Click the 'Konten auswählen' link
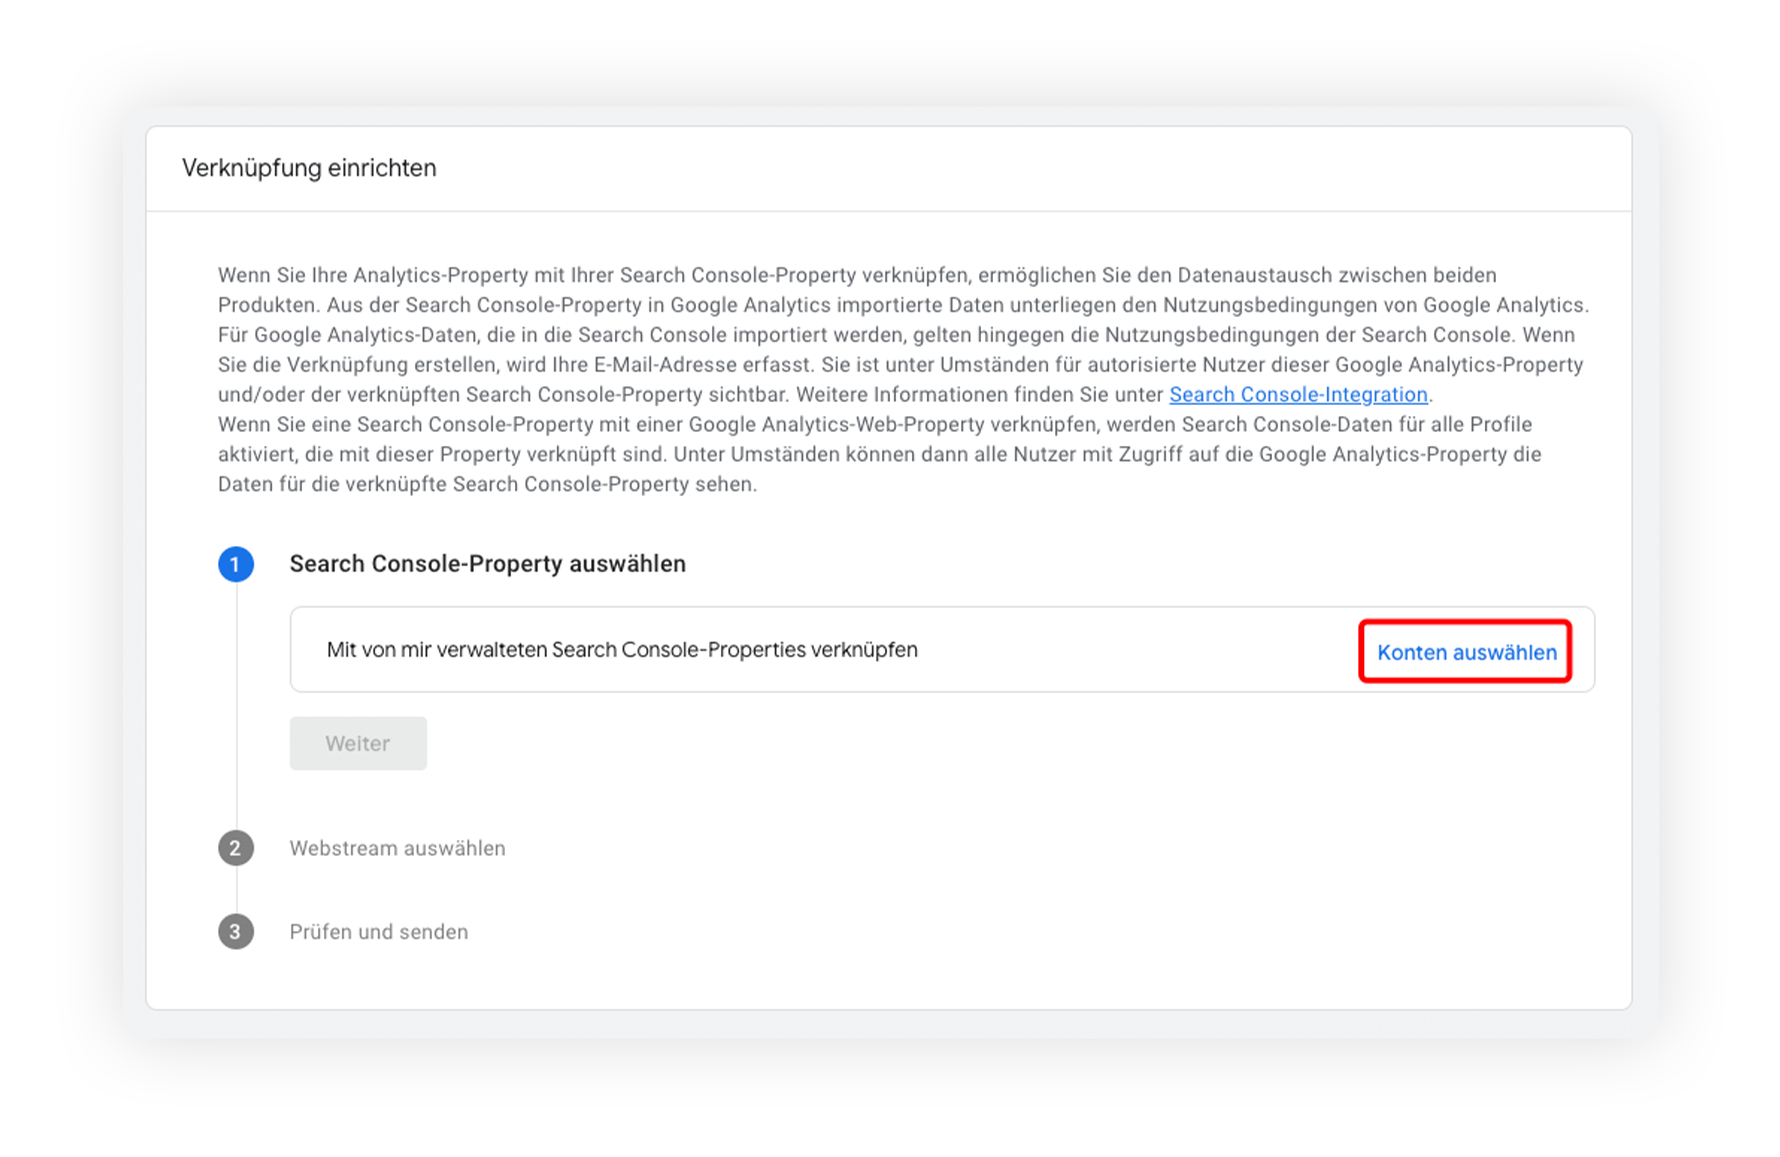 pos(1466,652)
